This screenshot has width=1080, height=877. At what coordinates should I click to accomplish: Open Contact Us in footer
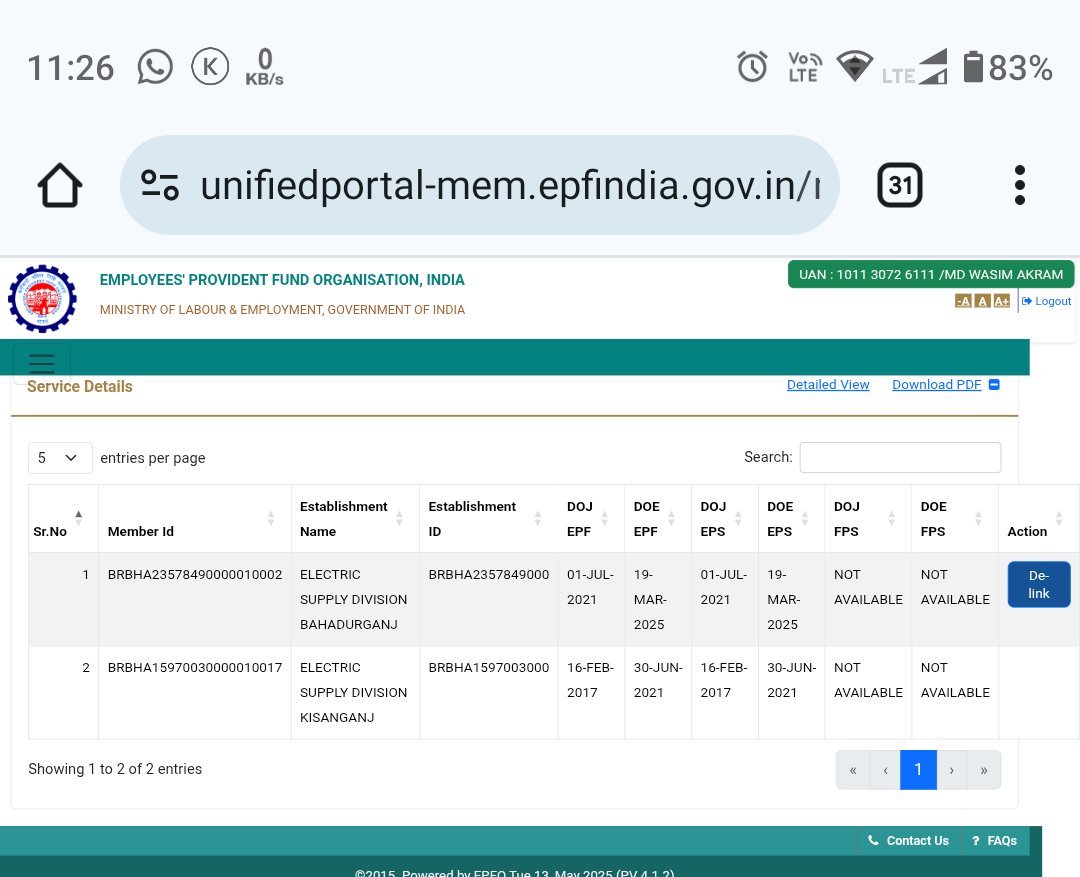pos(908,840)
